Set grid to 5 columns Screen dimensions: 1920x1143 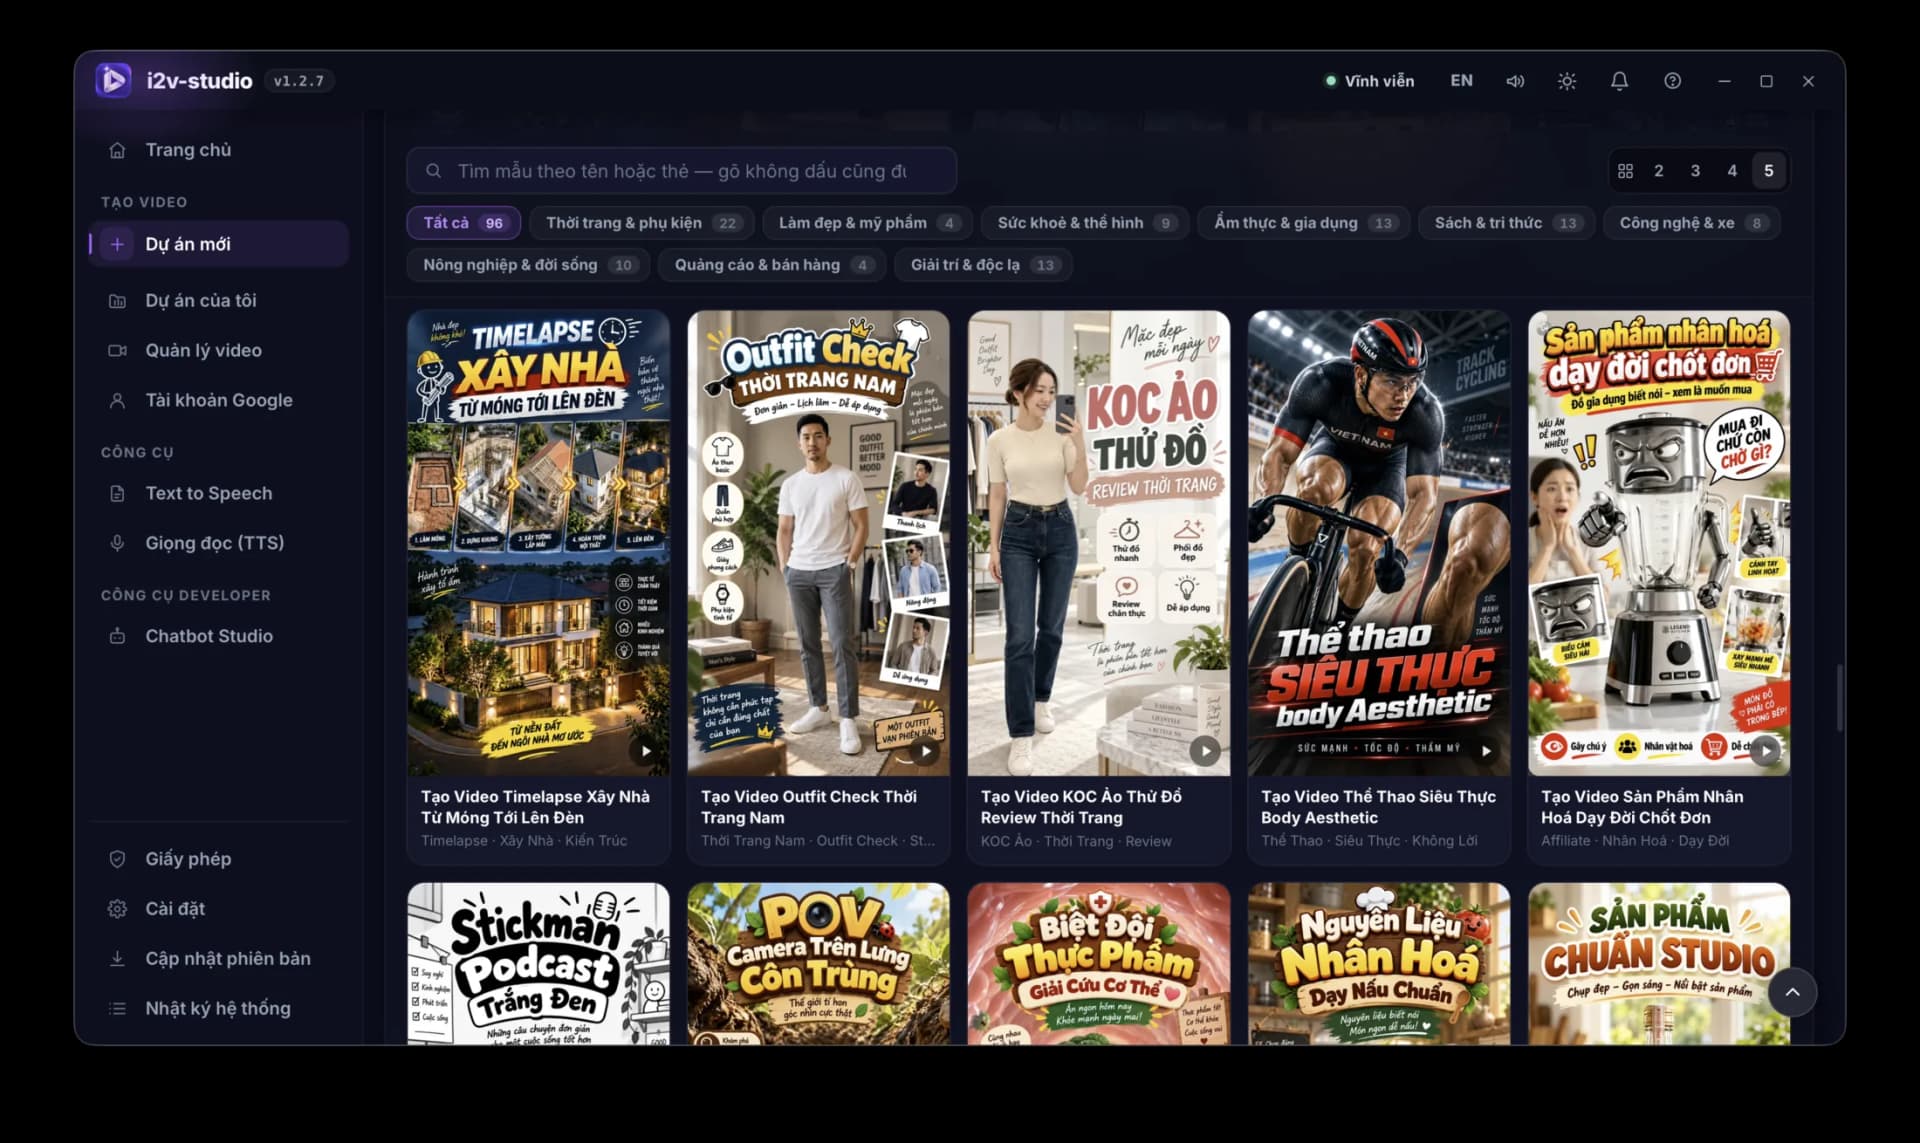click(x=1768, y=171)
